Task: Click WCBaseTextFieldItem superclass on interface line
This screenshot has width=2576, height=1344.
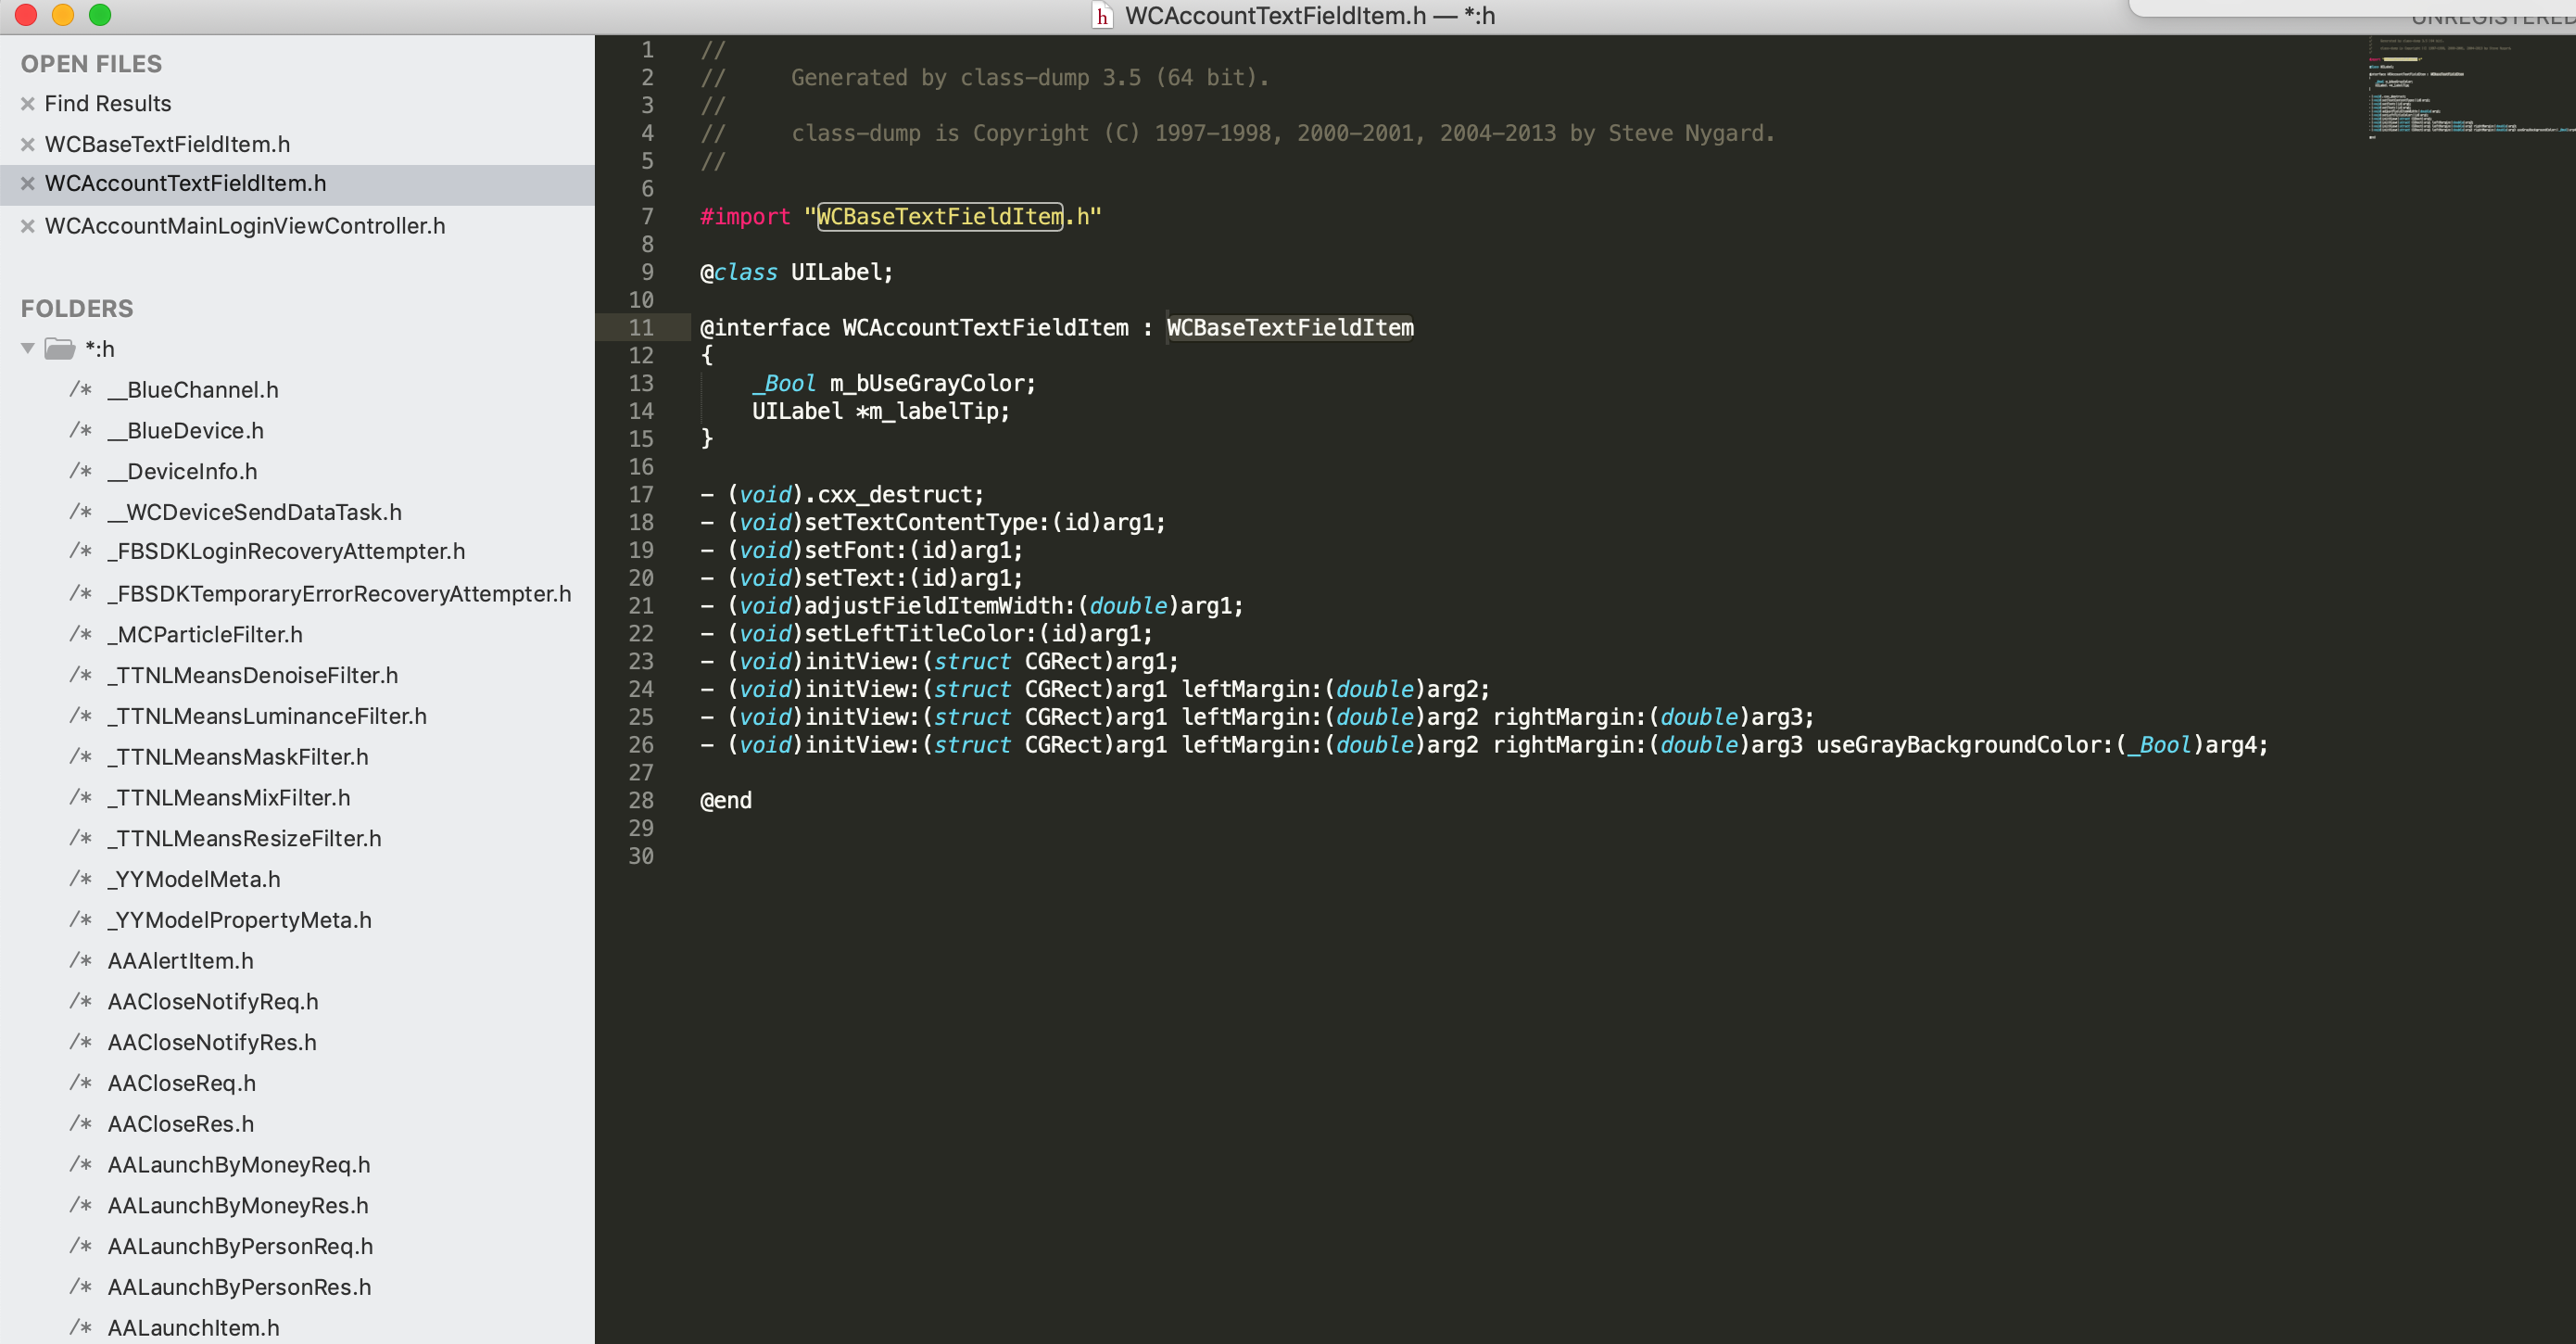Action: click(1290, 328)
